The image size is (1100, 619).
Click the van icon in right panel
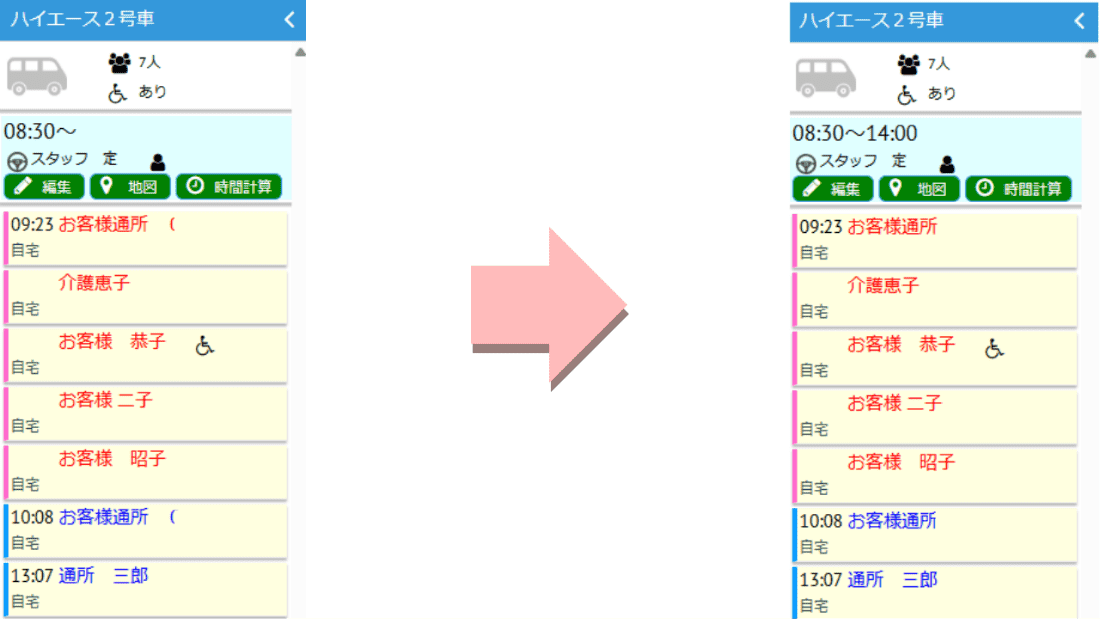click(x=826, y=78)
